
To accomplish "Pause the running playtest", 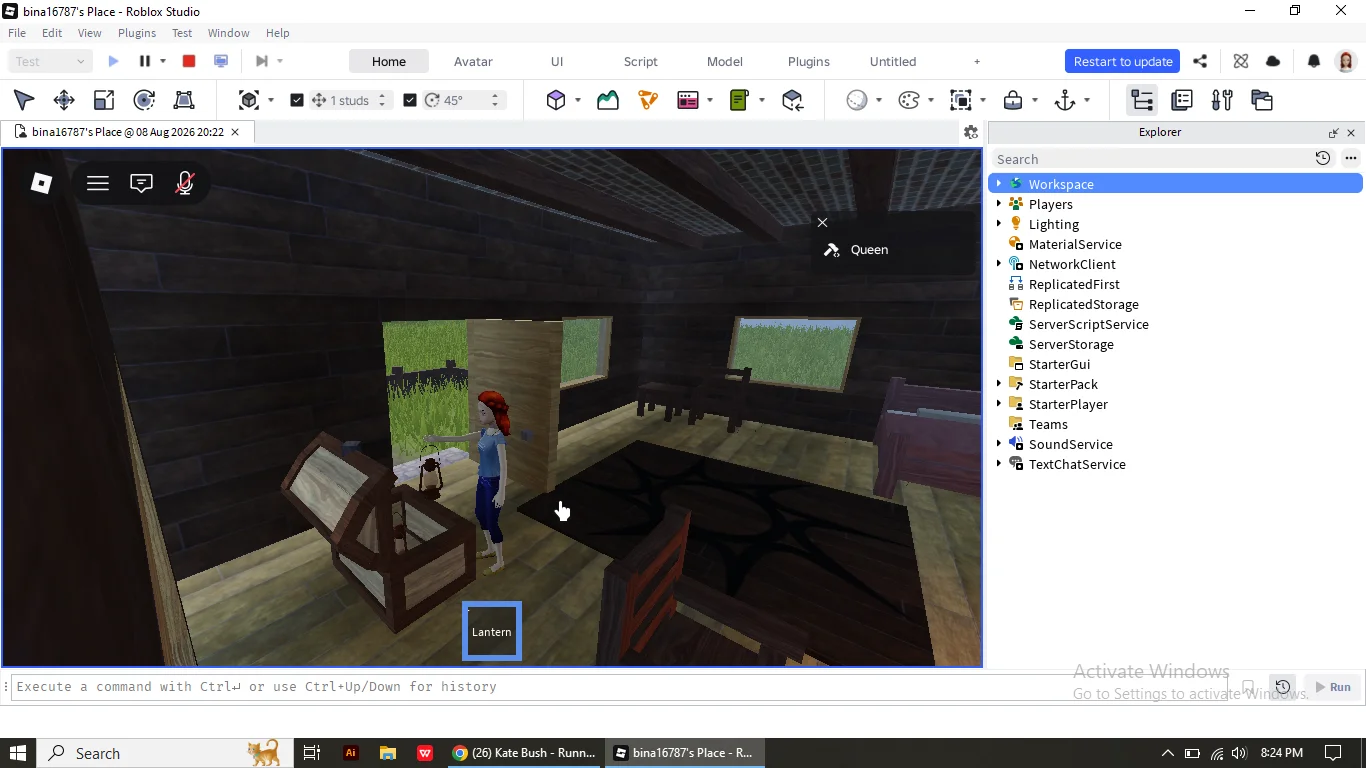I will point(145,61).
